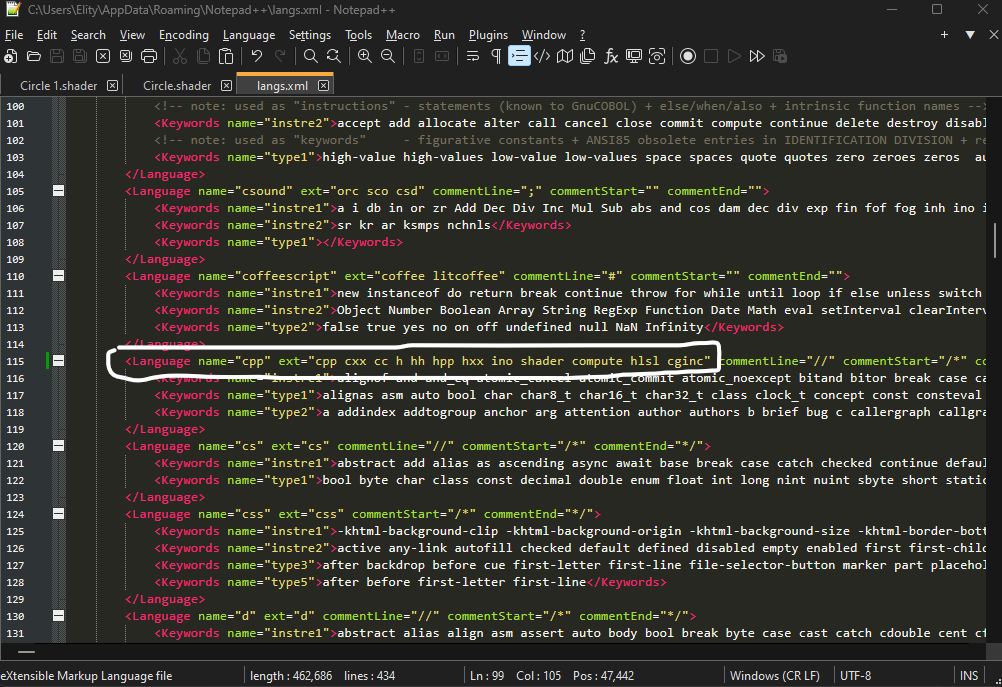1002x687 pixels.
Task: Open the user defined language dialog icon
Action: tap(542, 56)
